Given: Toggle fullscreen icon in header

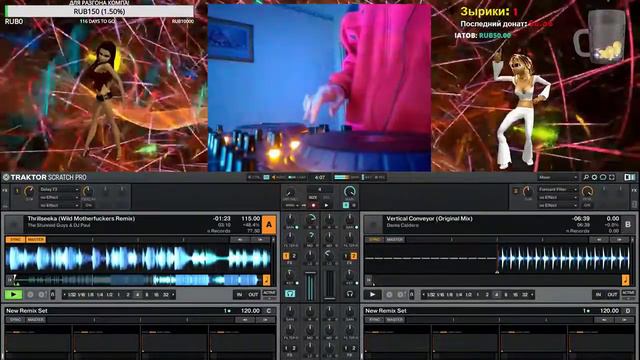Looking at the screenshot, I should 611,177.
